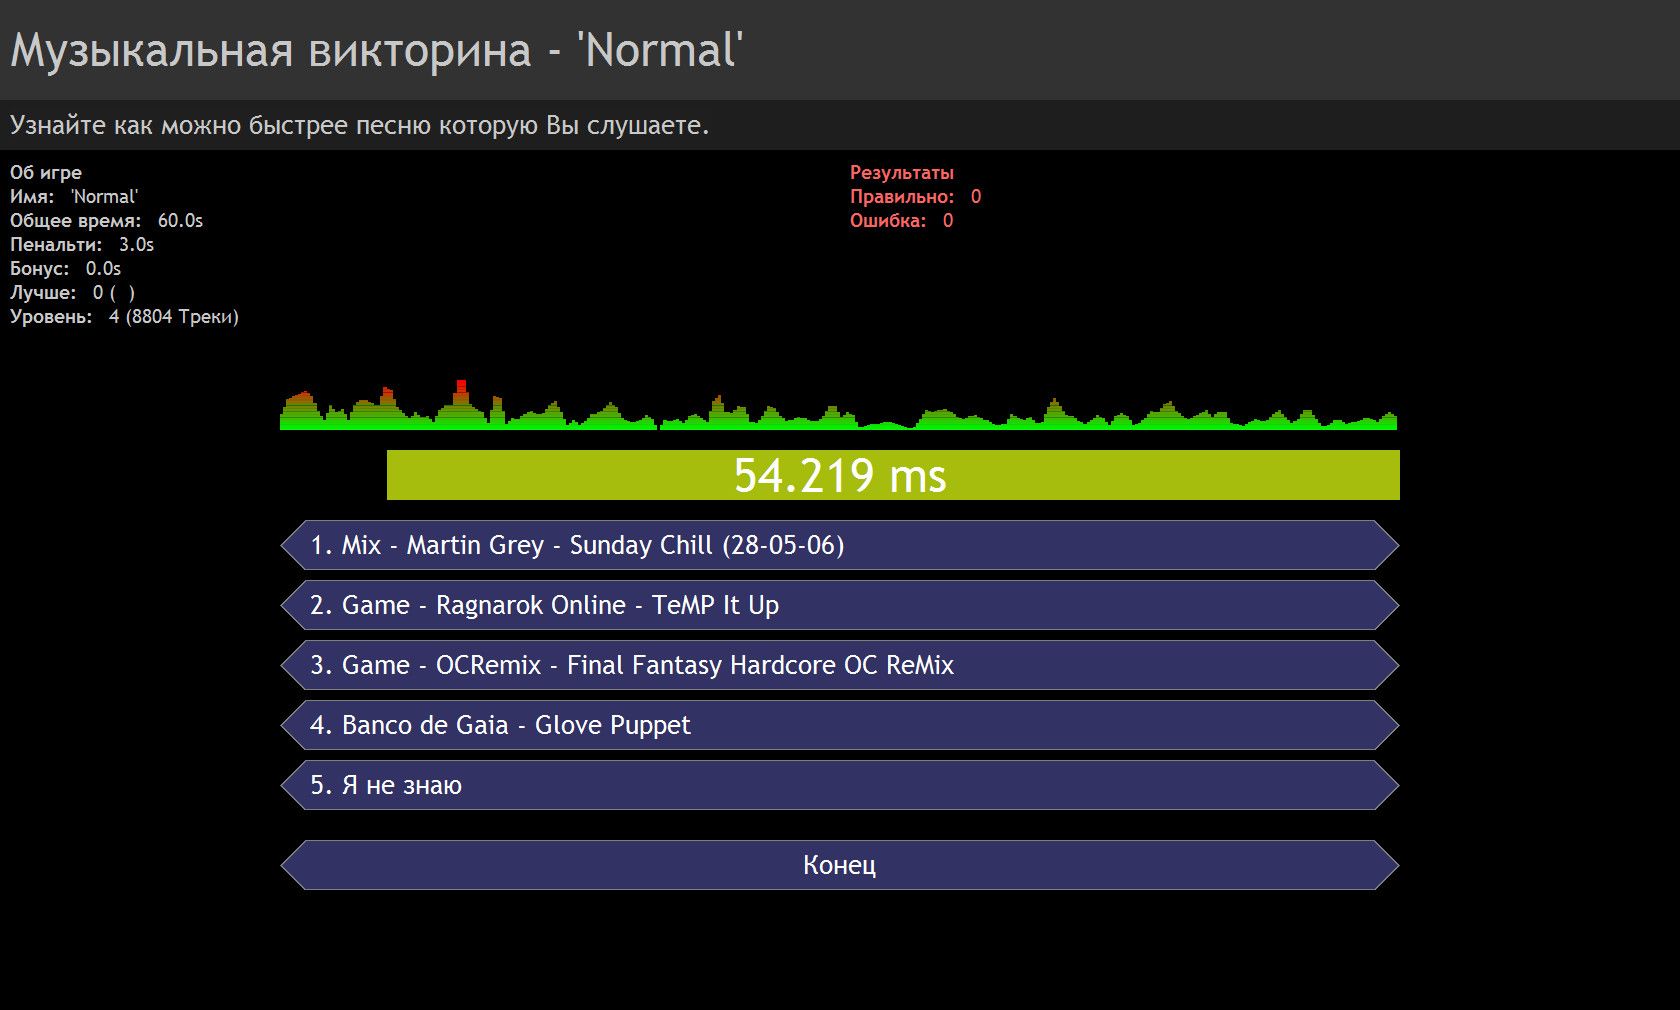The image size is (1680, 1010).
Task: Click the 'Ошибка: 0' result line
Action: (902, 221)
